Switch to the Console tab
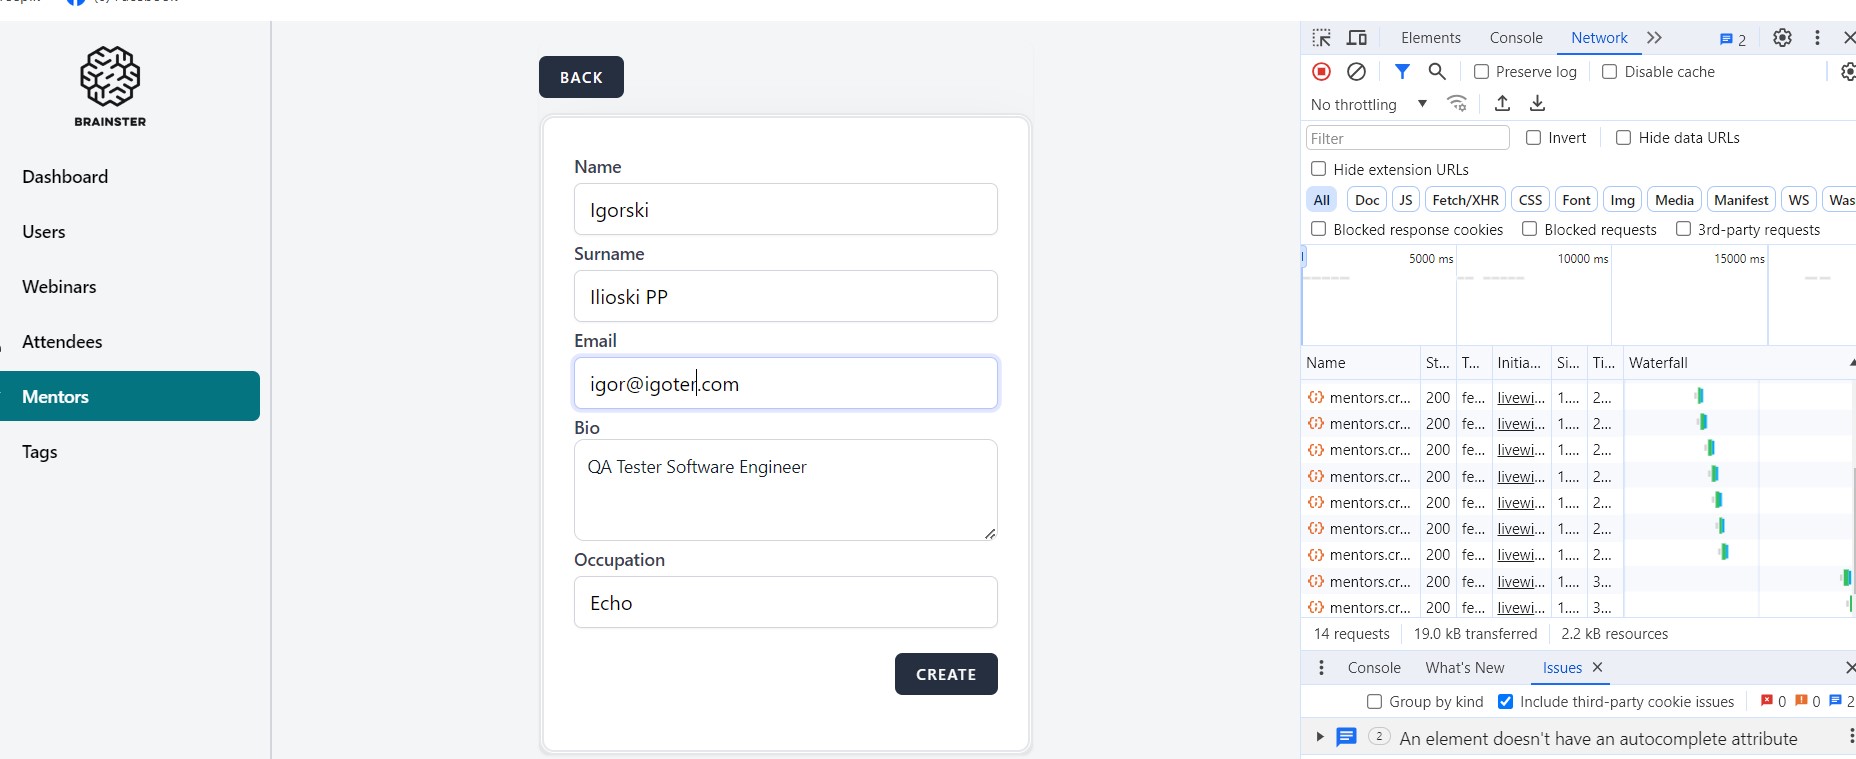Viewport: 1856px width, 759px height. [1515, 38]
